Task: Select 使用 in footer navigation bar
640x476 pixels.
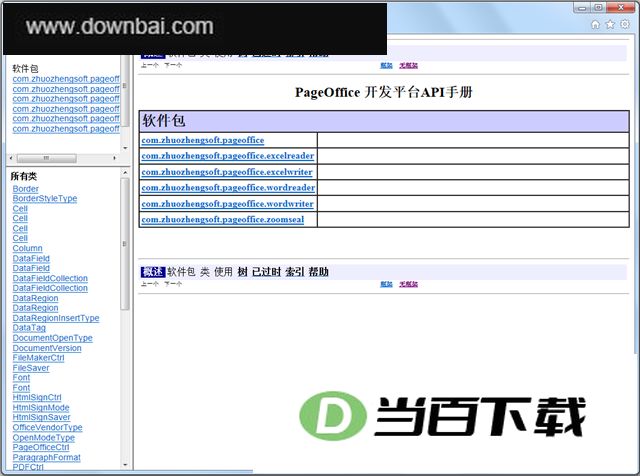Action: (224, 272)
